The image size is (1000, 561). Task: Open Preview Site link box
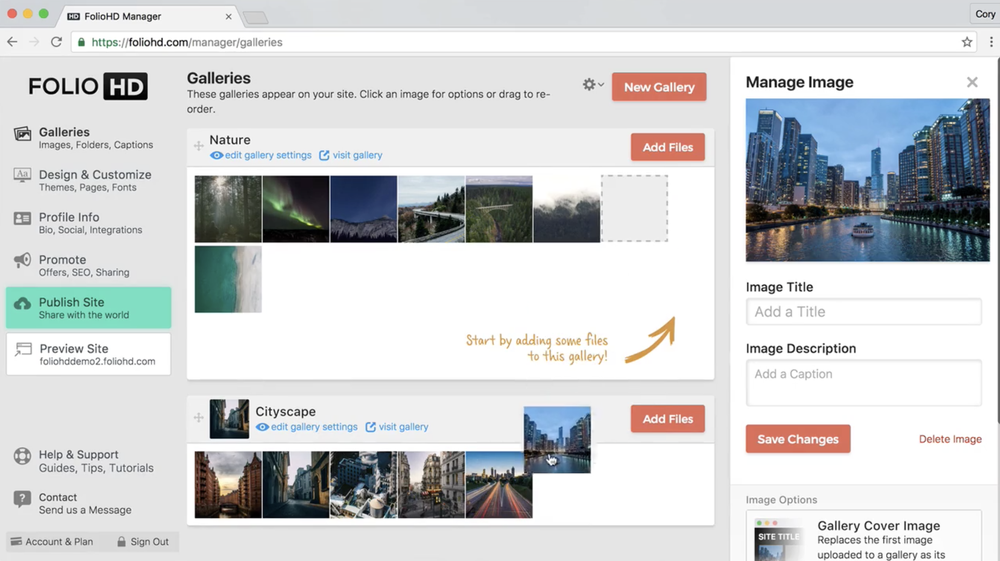click(89, 354)
